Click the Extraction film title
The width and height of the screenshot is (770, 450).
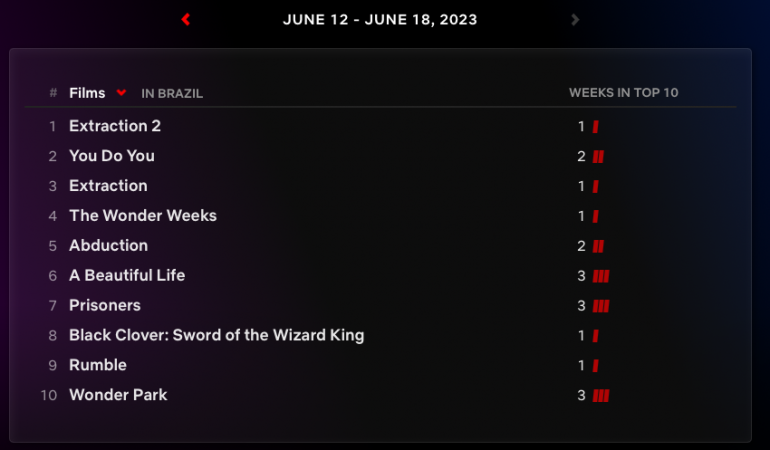(x=108, y=186)
